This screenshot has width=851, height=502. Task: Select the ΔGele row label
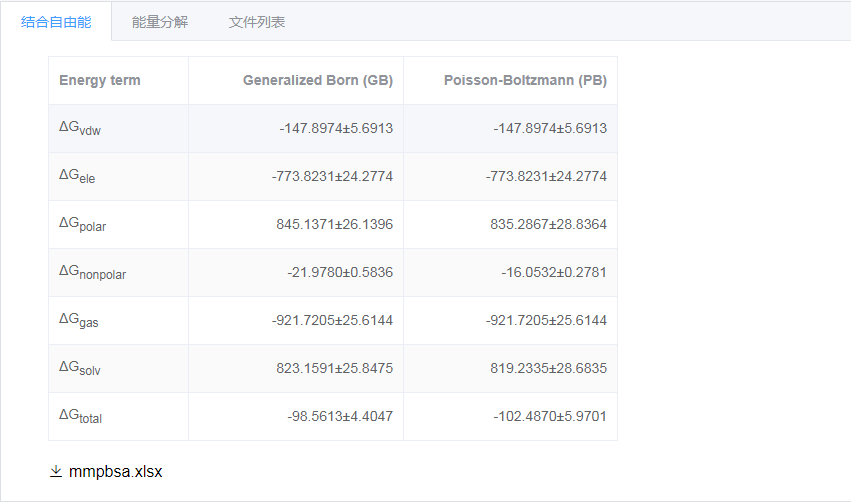point(78,177)
